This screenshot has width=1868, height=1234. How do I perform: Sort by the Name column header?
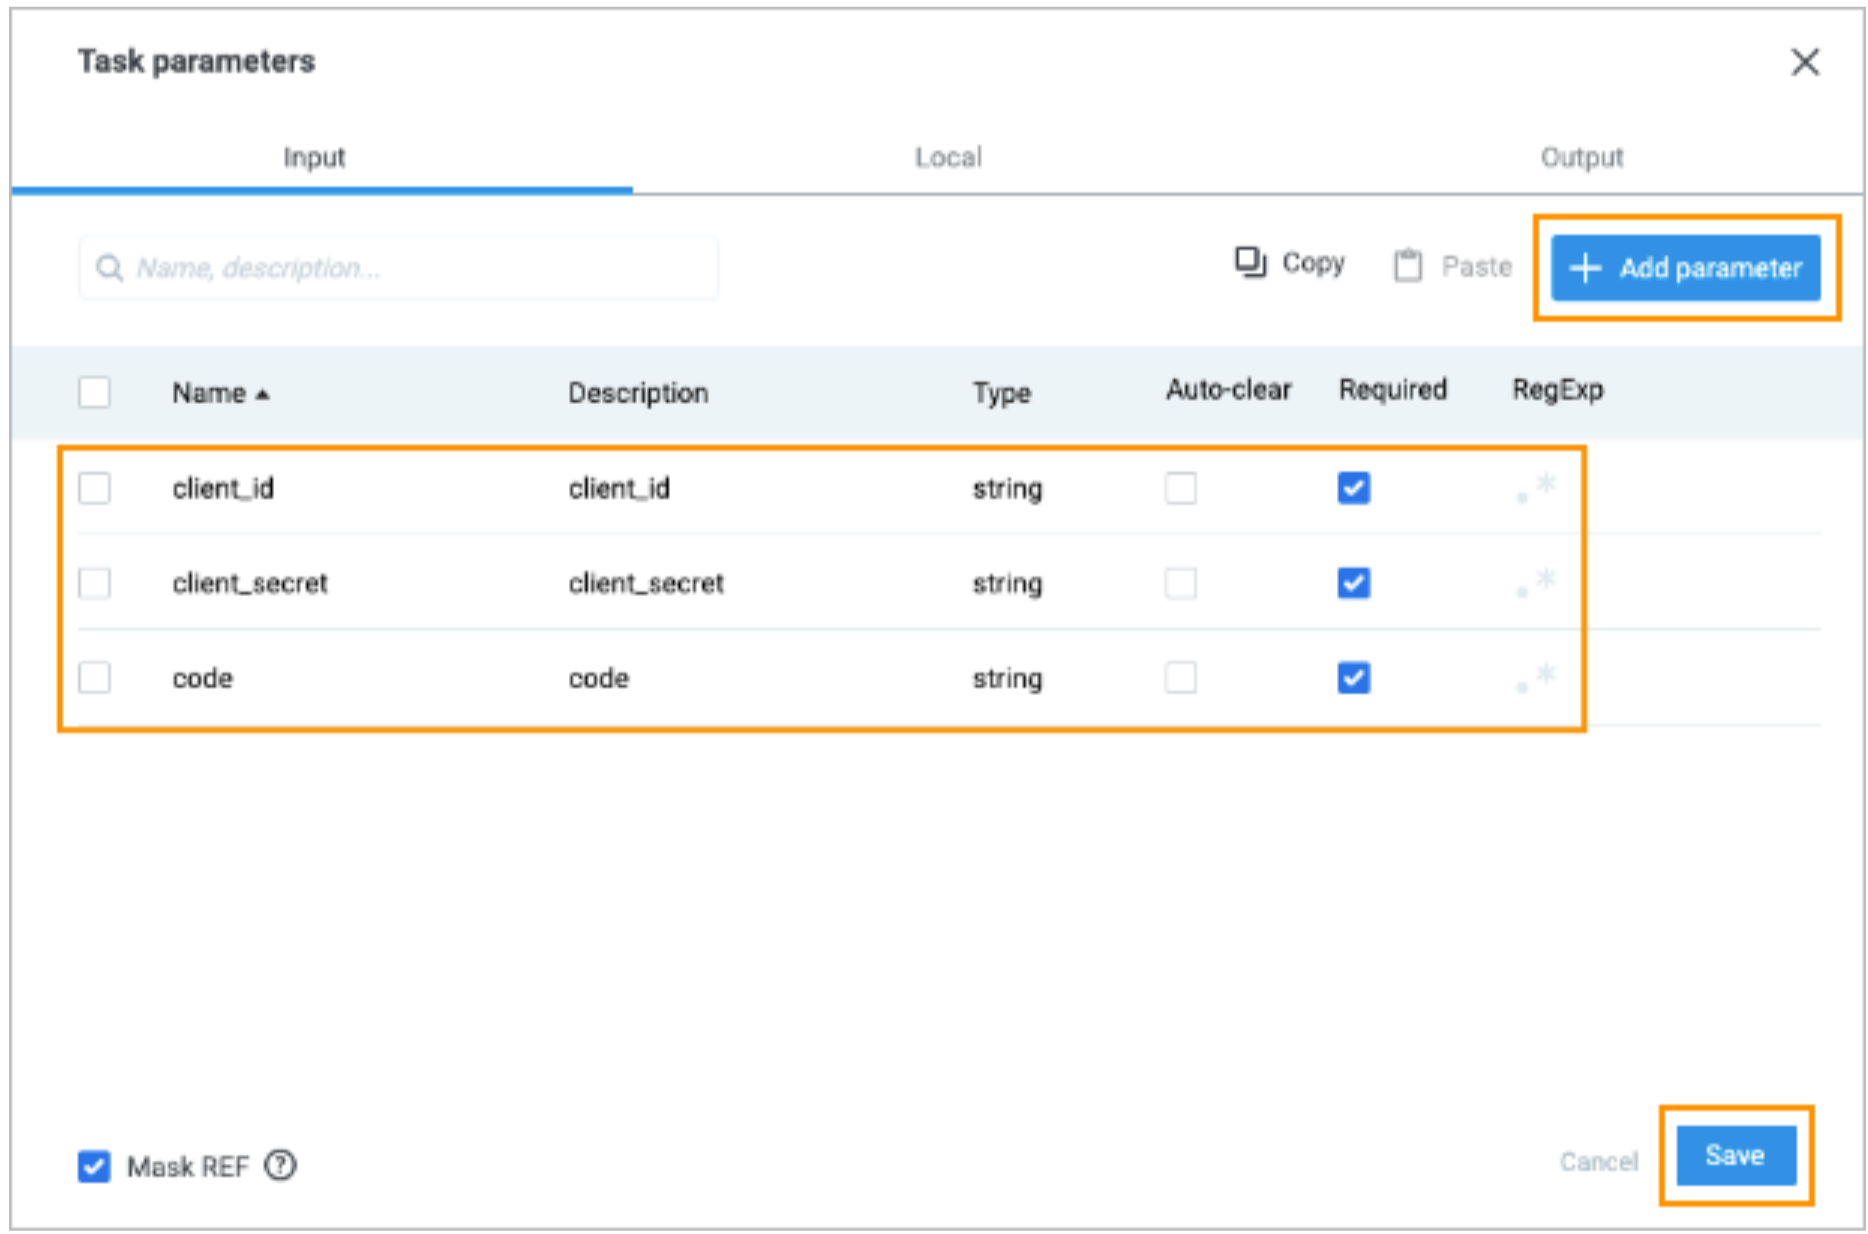220,393
